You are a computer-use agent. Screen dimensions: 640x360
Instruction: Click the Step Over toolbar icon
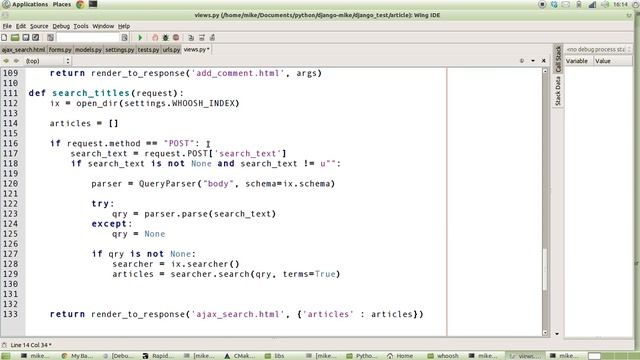pos(201,38)
